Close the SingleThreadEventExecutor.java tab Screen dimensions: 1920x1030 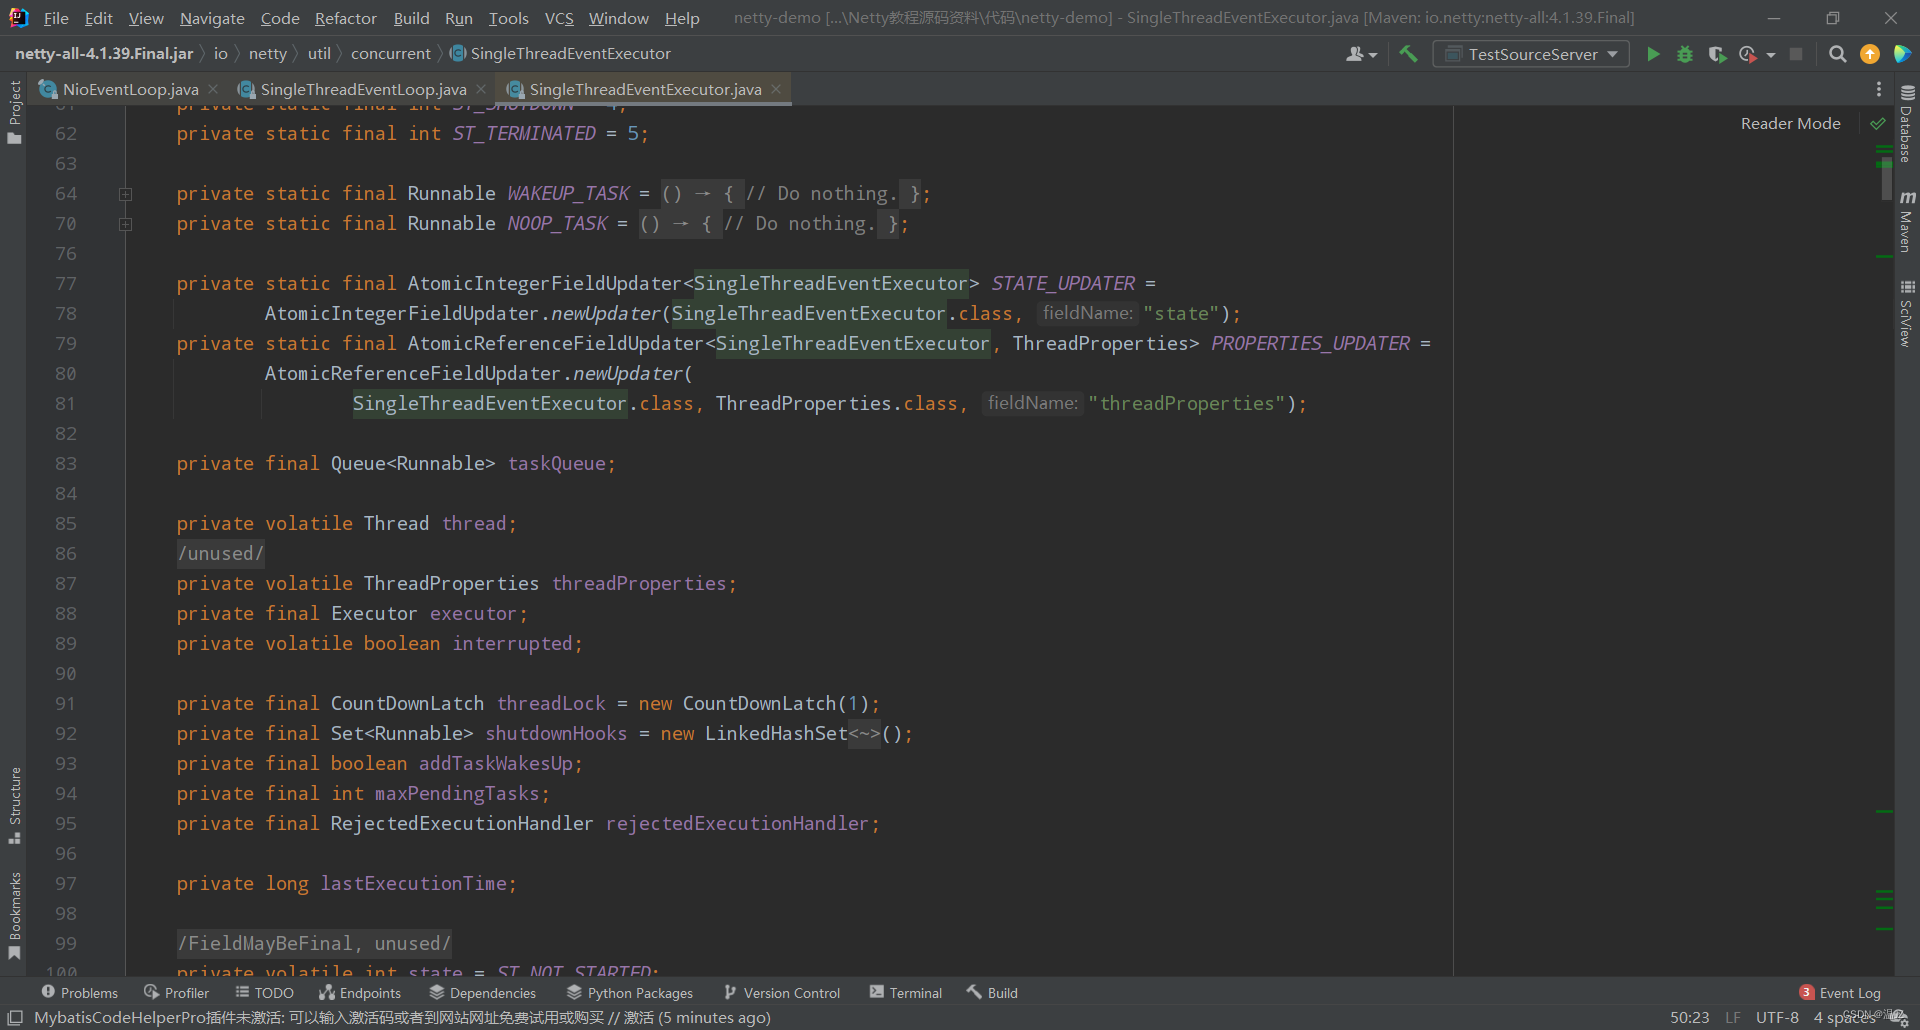click(776, 89)
